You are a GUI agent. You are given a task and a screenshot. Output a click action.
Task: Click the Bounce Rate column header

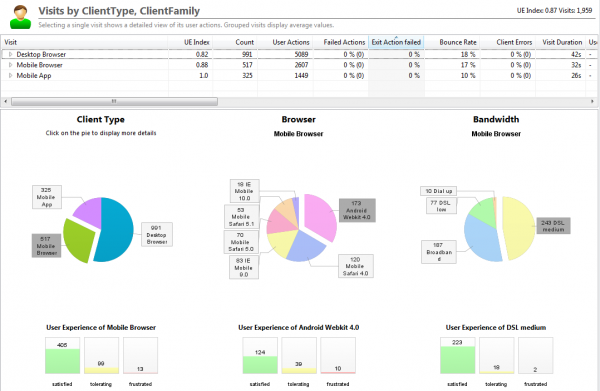tap(458, 42)
